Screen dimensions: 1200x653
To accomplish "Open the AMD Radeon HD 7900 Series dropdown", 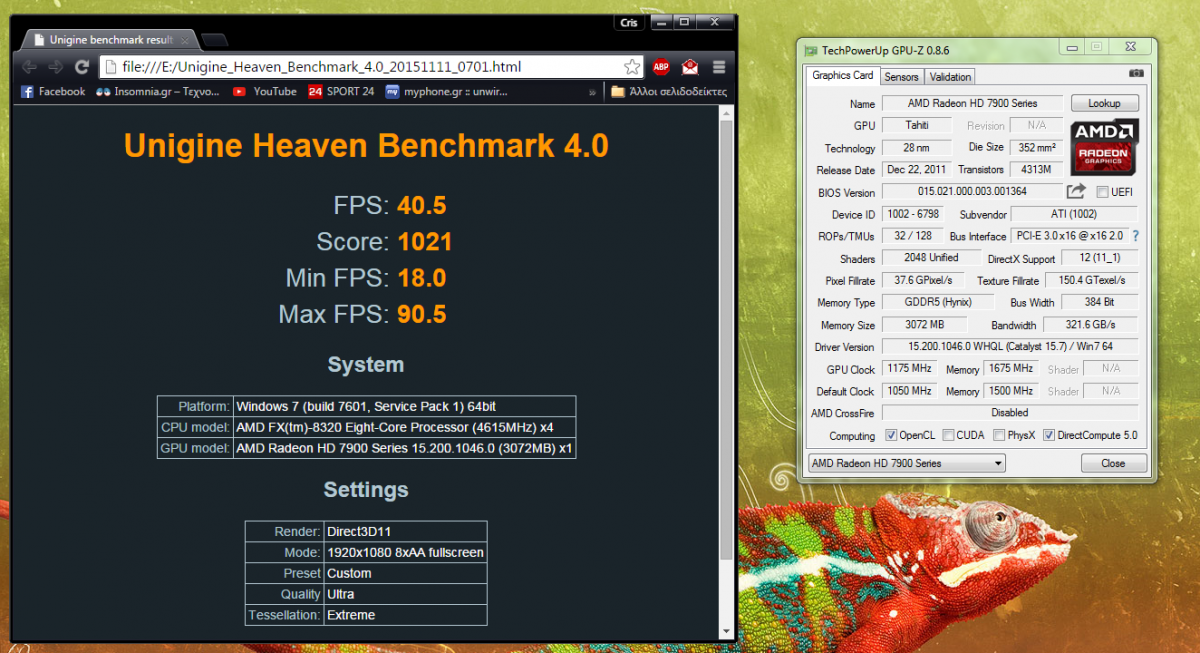I will (906, 463).
